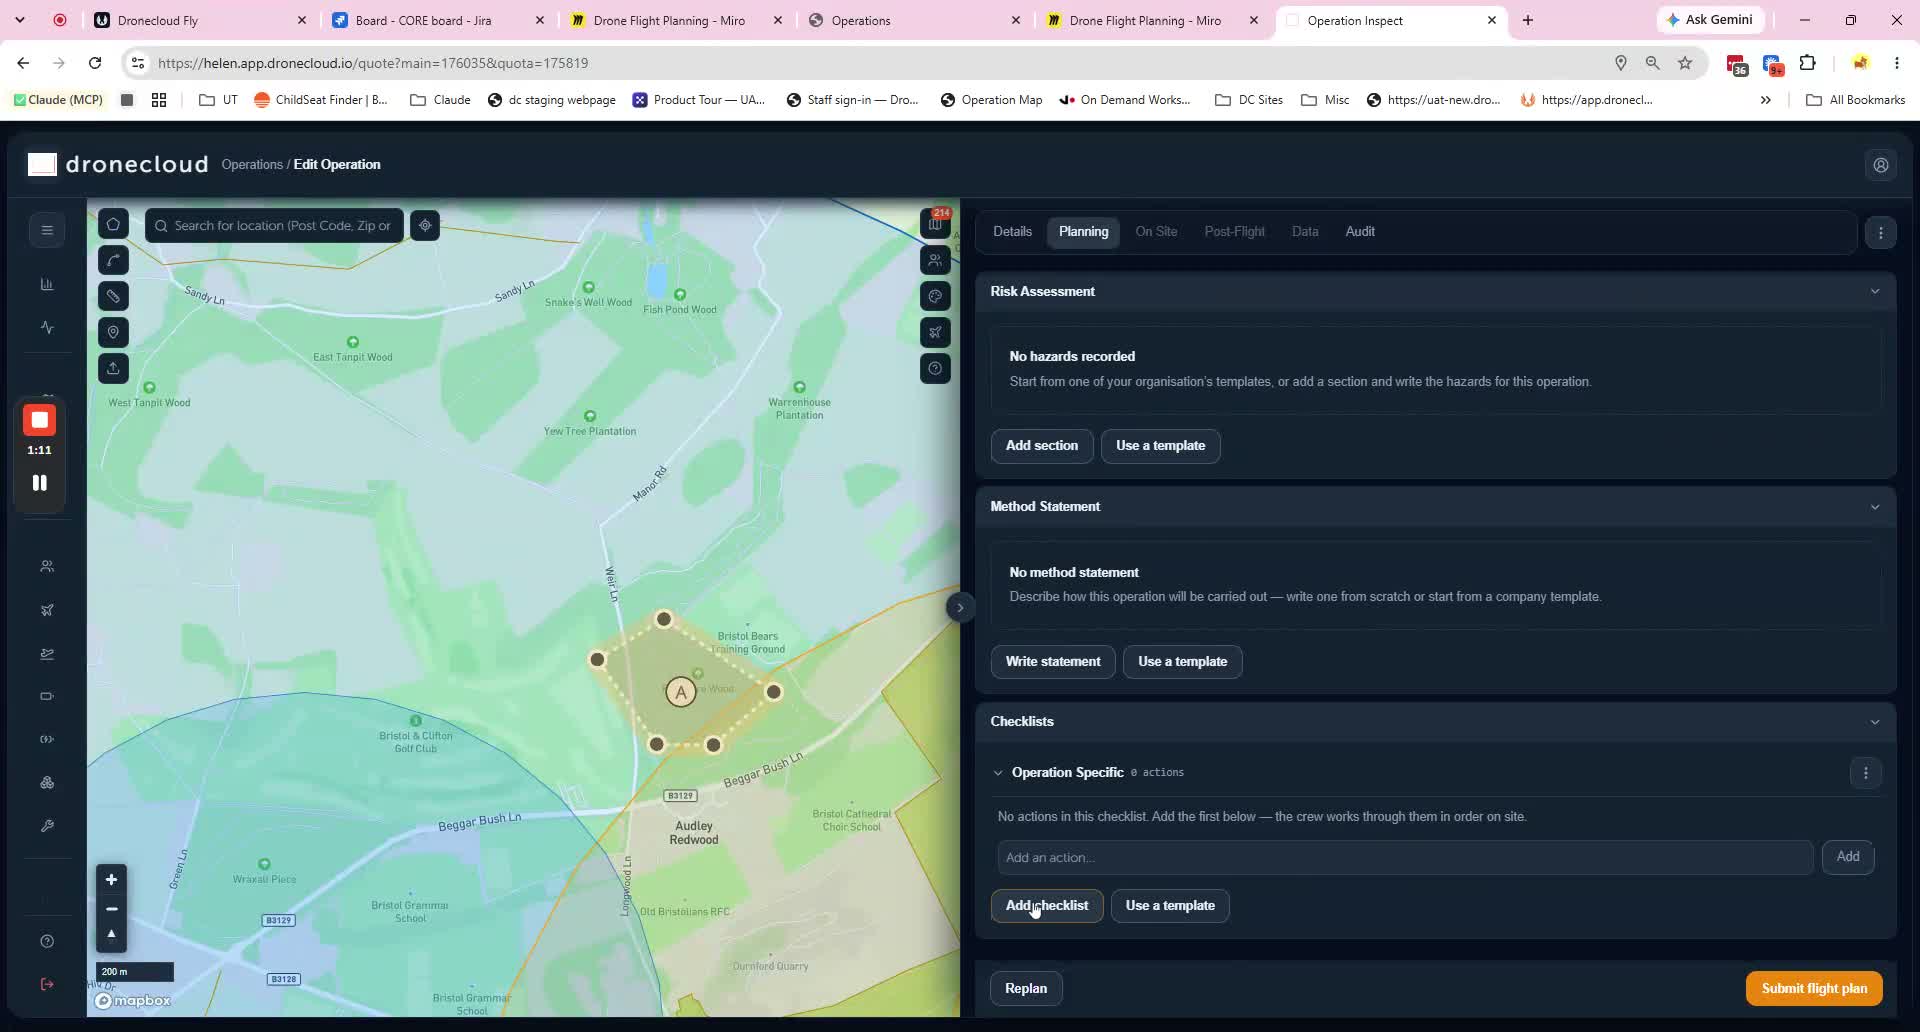Collapse the Checklists section
This screenshot has height=1032, width=1920.
tap(1875, 722)
